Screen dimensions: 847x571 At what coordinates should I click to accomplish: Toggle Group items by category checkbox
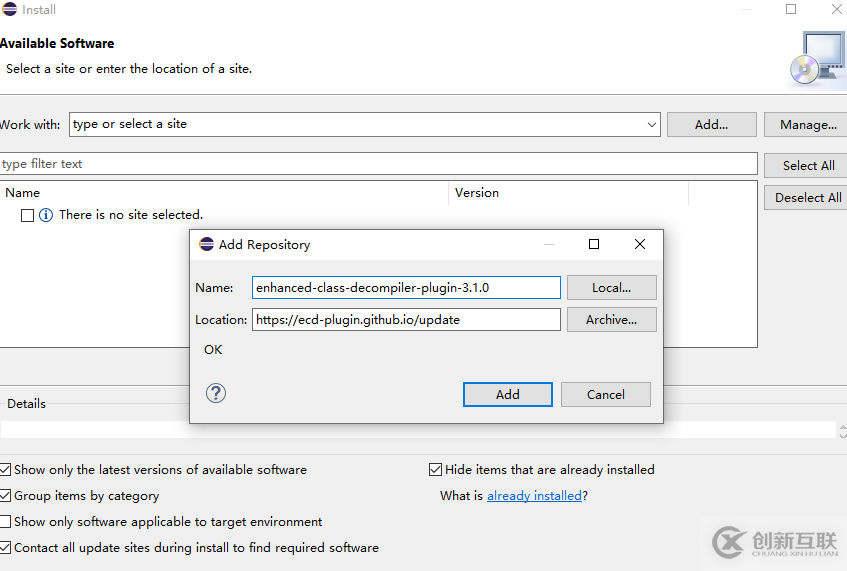coord(5,495)
